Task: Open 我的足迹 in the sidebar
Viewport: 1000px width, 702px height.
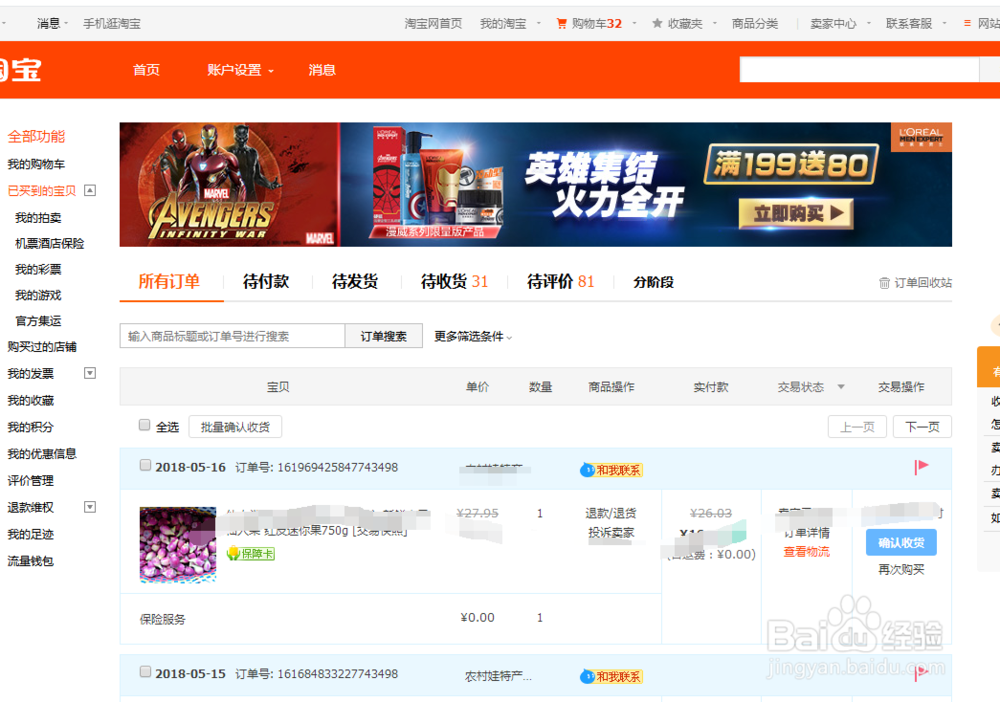Action: pos(31,534)
